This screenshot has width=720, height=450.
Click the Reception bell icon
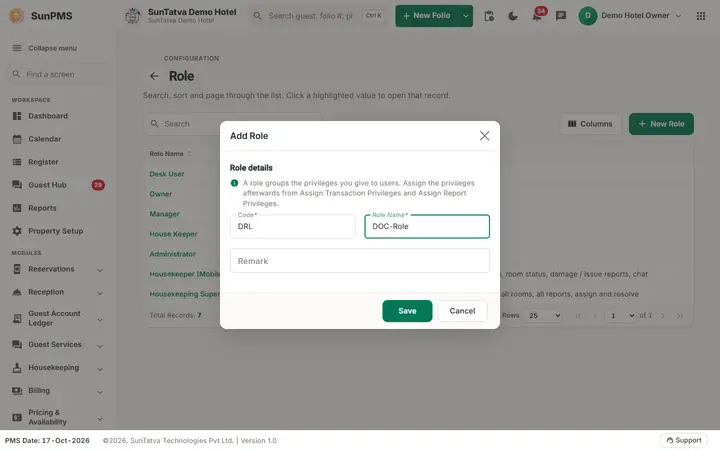pos(17,292)
